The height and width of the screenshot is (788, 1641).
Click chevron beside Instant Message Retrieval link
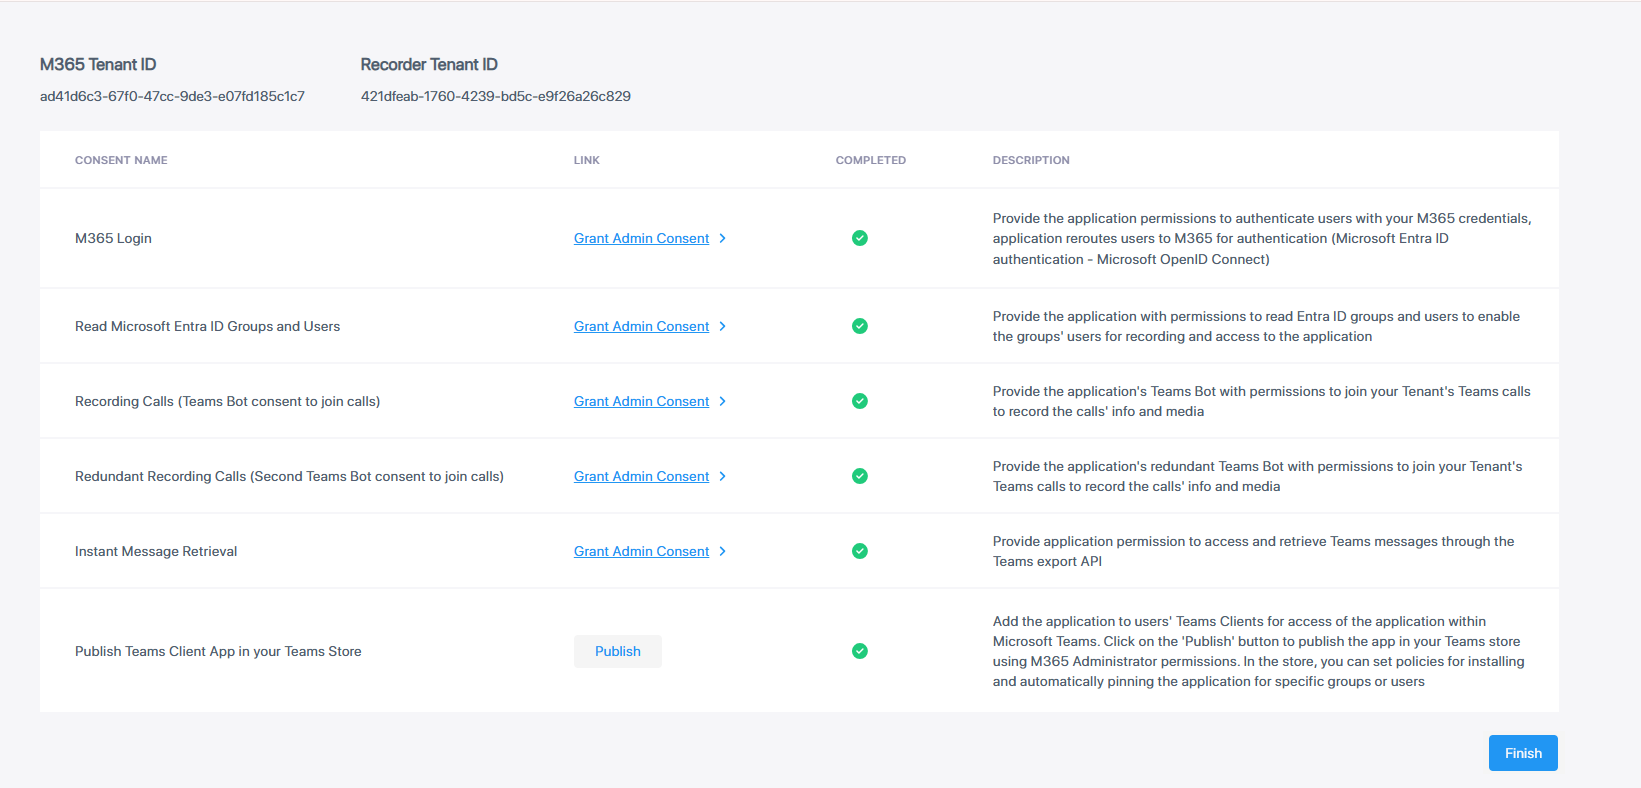pos(723,551)
